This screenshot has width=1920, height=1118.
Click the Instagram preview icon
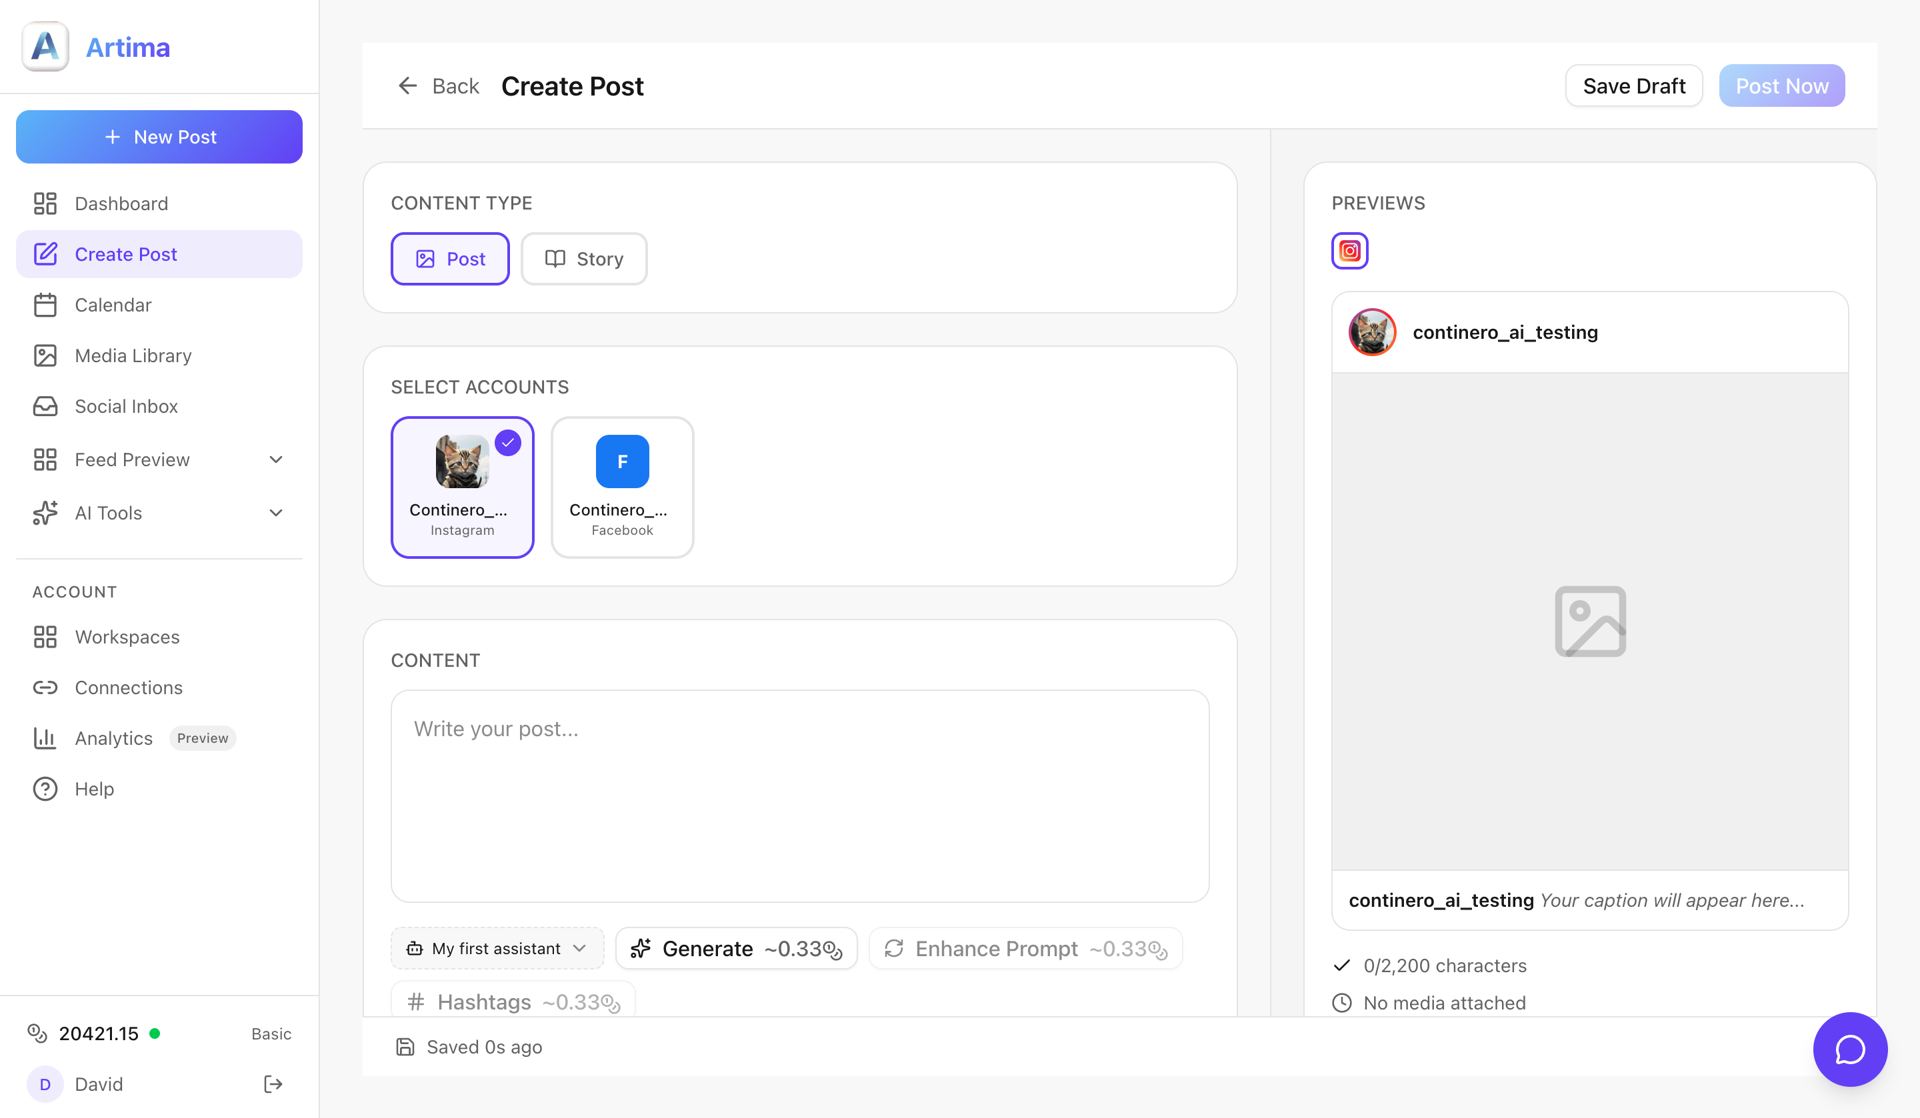pos(1349,251)
